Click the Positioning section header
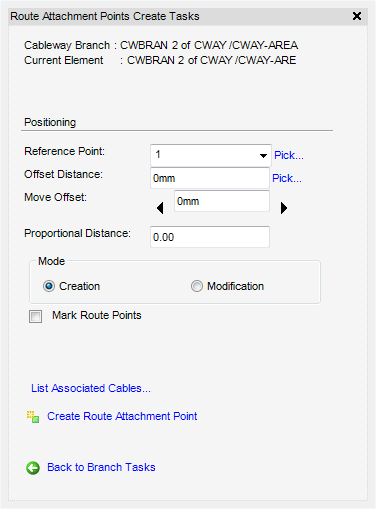The width and height of the screenshot is (376, 509). click(50, 122)
